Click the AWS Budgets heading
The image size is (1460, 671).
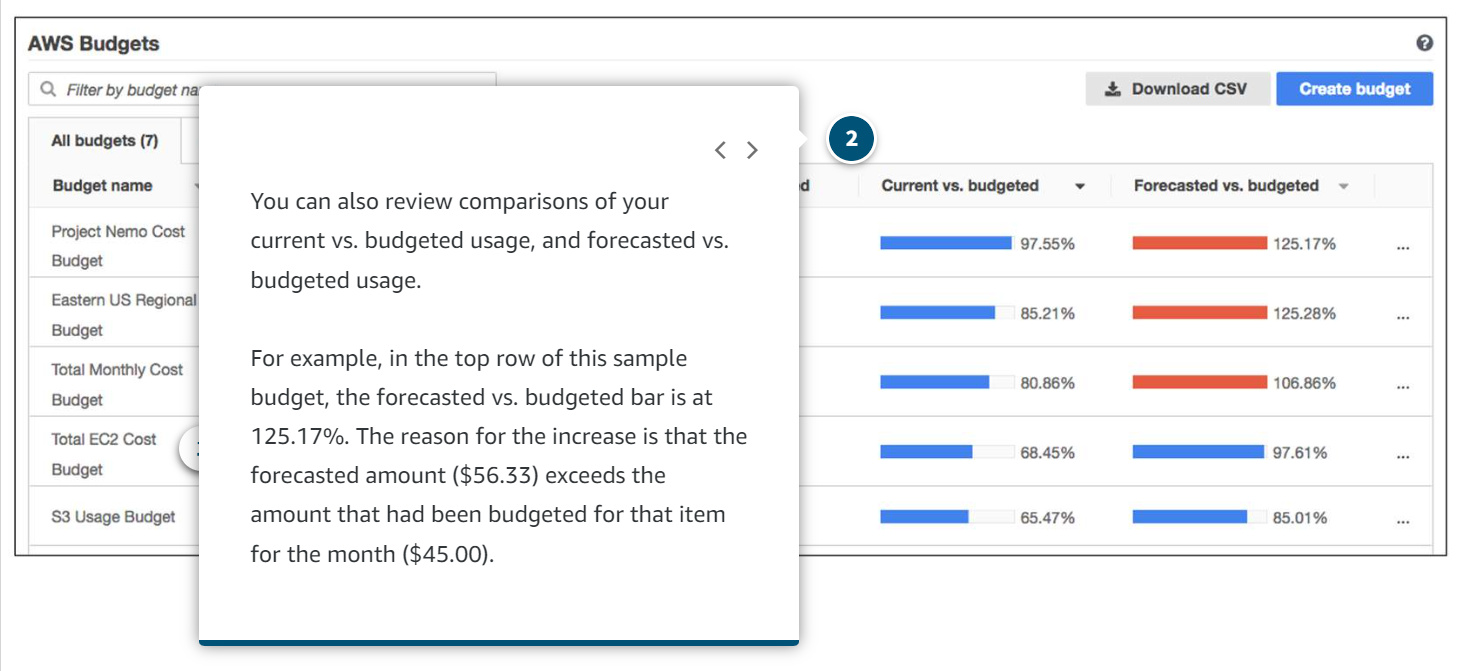93,44
